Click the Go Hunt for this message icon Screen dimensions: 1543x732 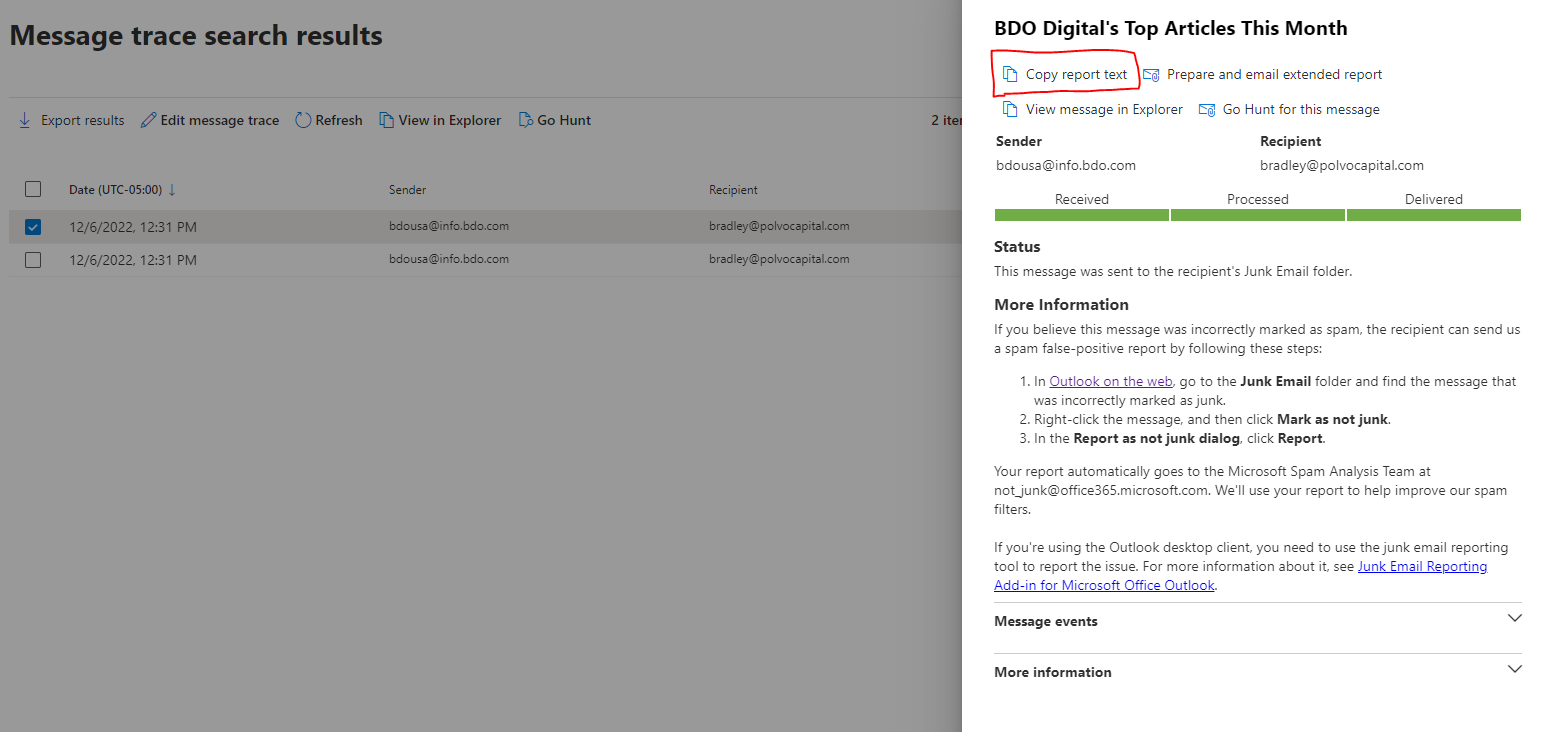click(x=1207, y=110)
